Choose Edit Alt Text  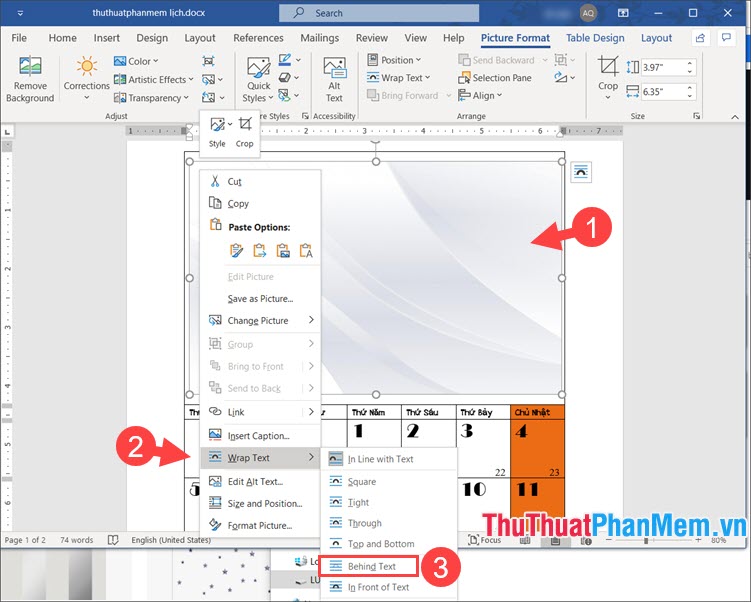click(x=260, y=482)
